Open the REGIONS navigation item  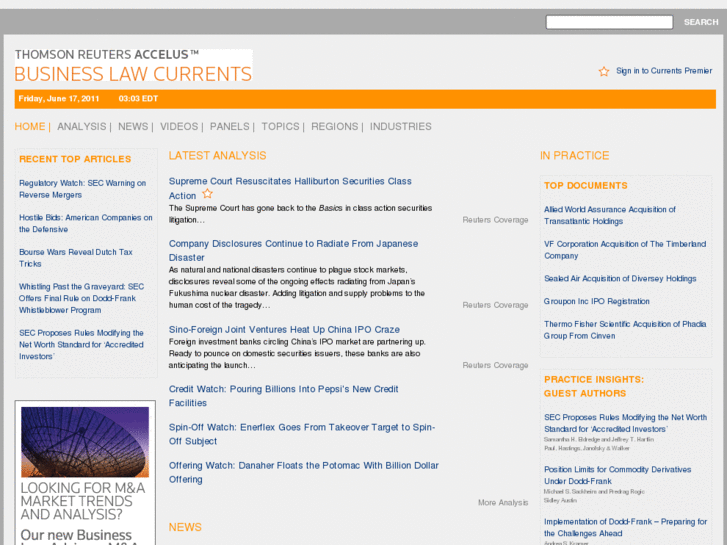[335, 127]
